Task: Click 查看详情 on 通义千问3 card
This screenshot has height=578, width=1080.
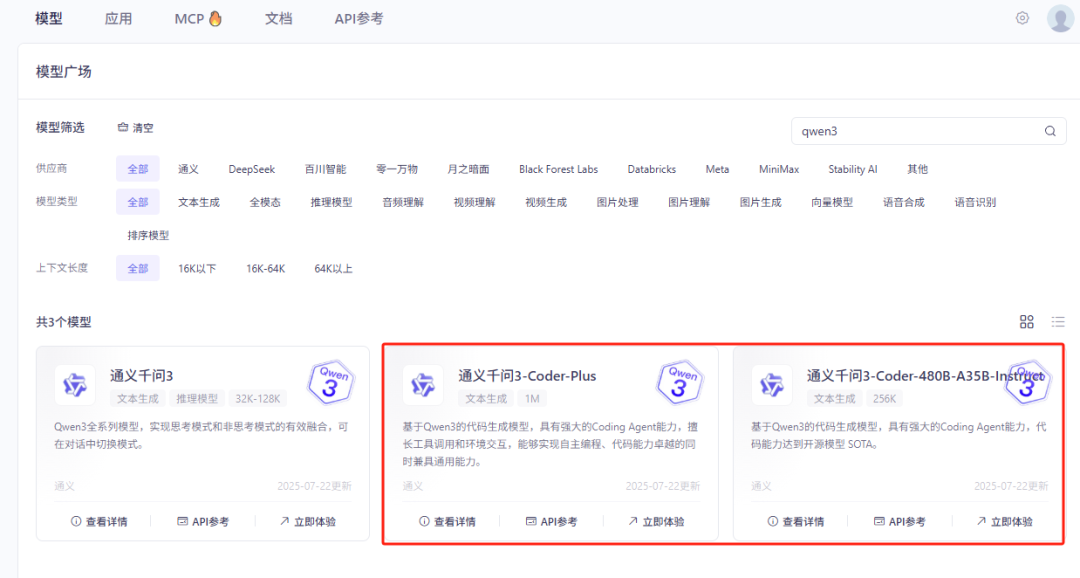Action: (99, 522)
